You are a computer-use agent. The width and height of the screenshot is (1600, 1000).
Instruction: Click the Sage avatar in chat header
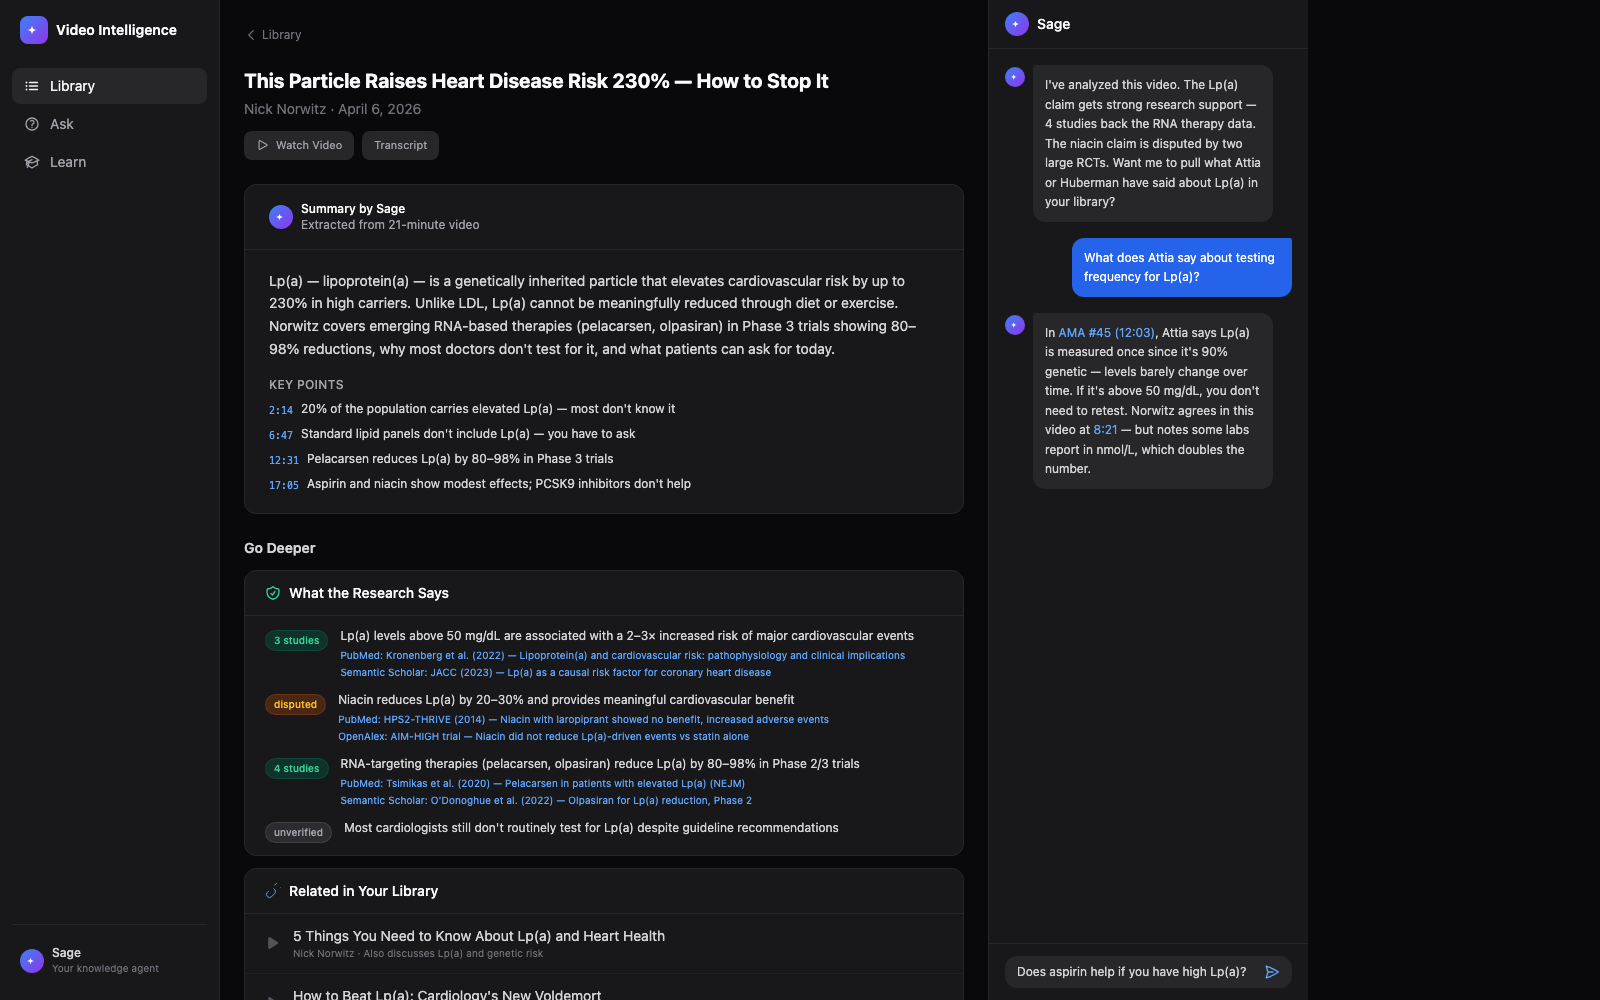click(x=1017, y=24)
